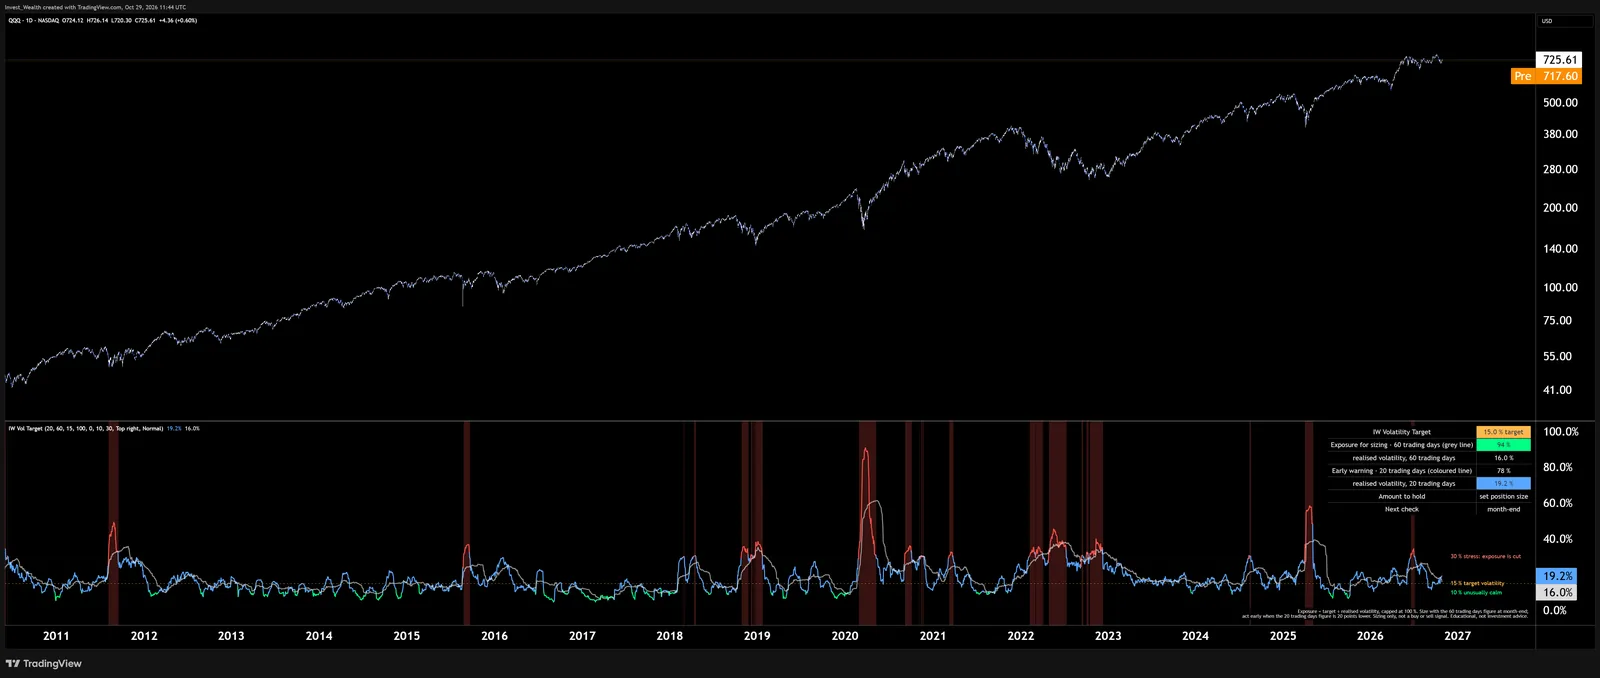Click the 2011 time axis label
1600x678 pixels.
coord(56,636)
